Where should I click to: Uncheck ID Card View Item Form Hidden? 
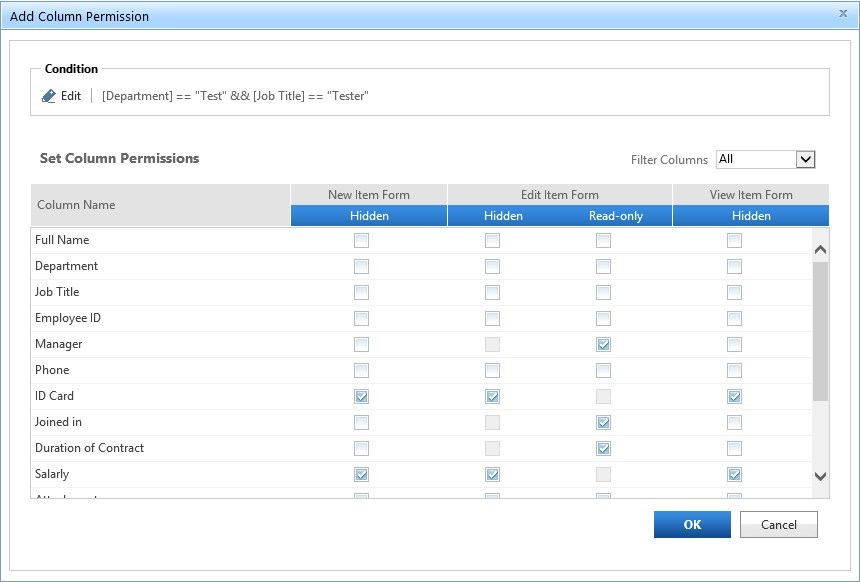pyautogui.click(x=734, y=396)
